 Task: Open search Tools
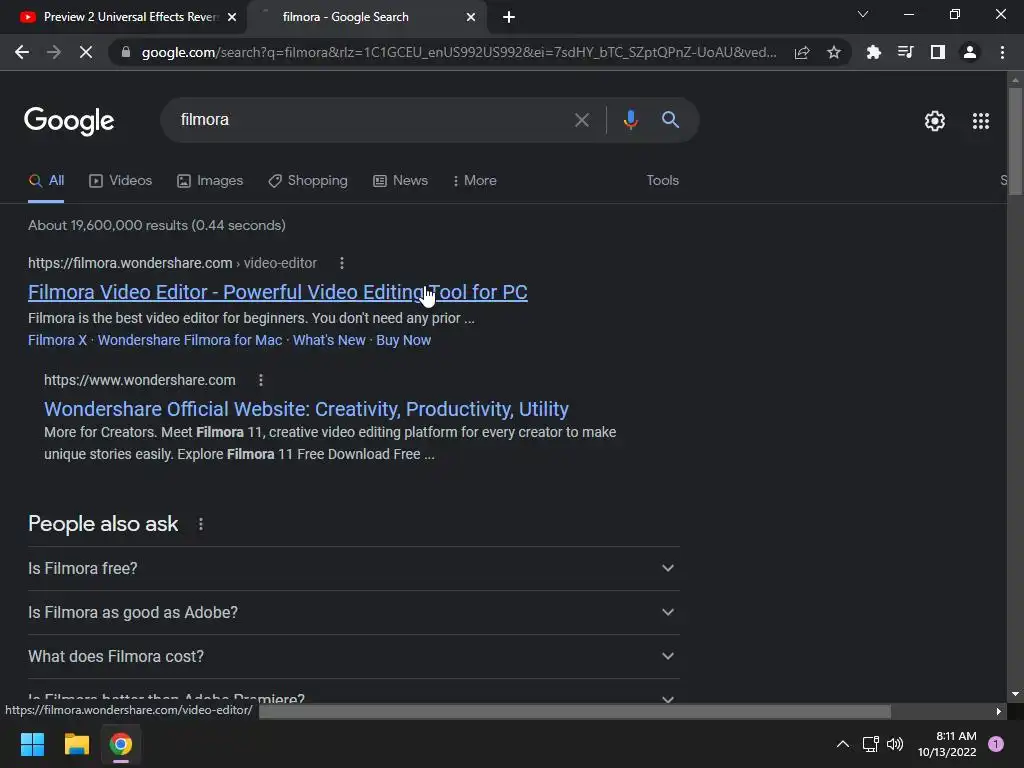[662, 180]
